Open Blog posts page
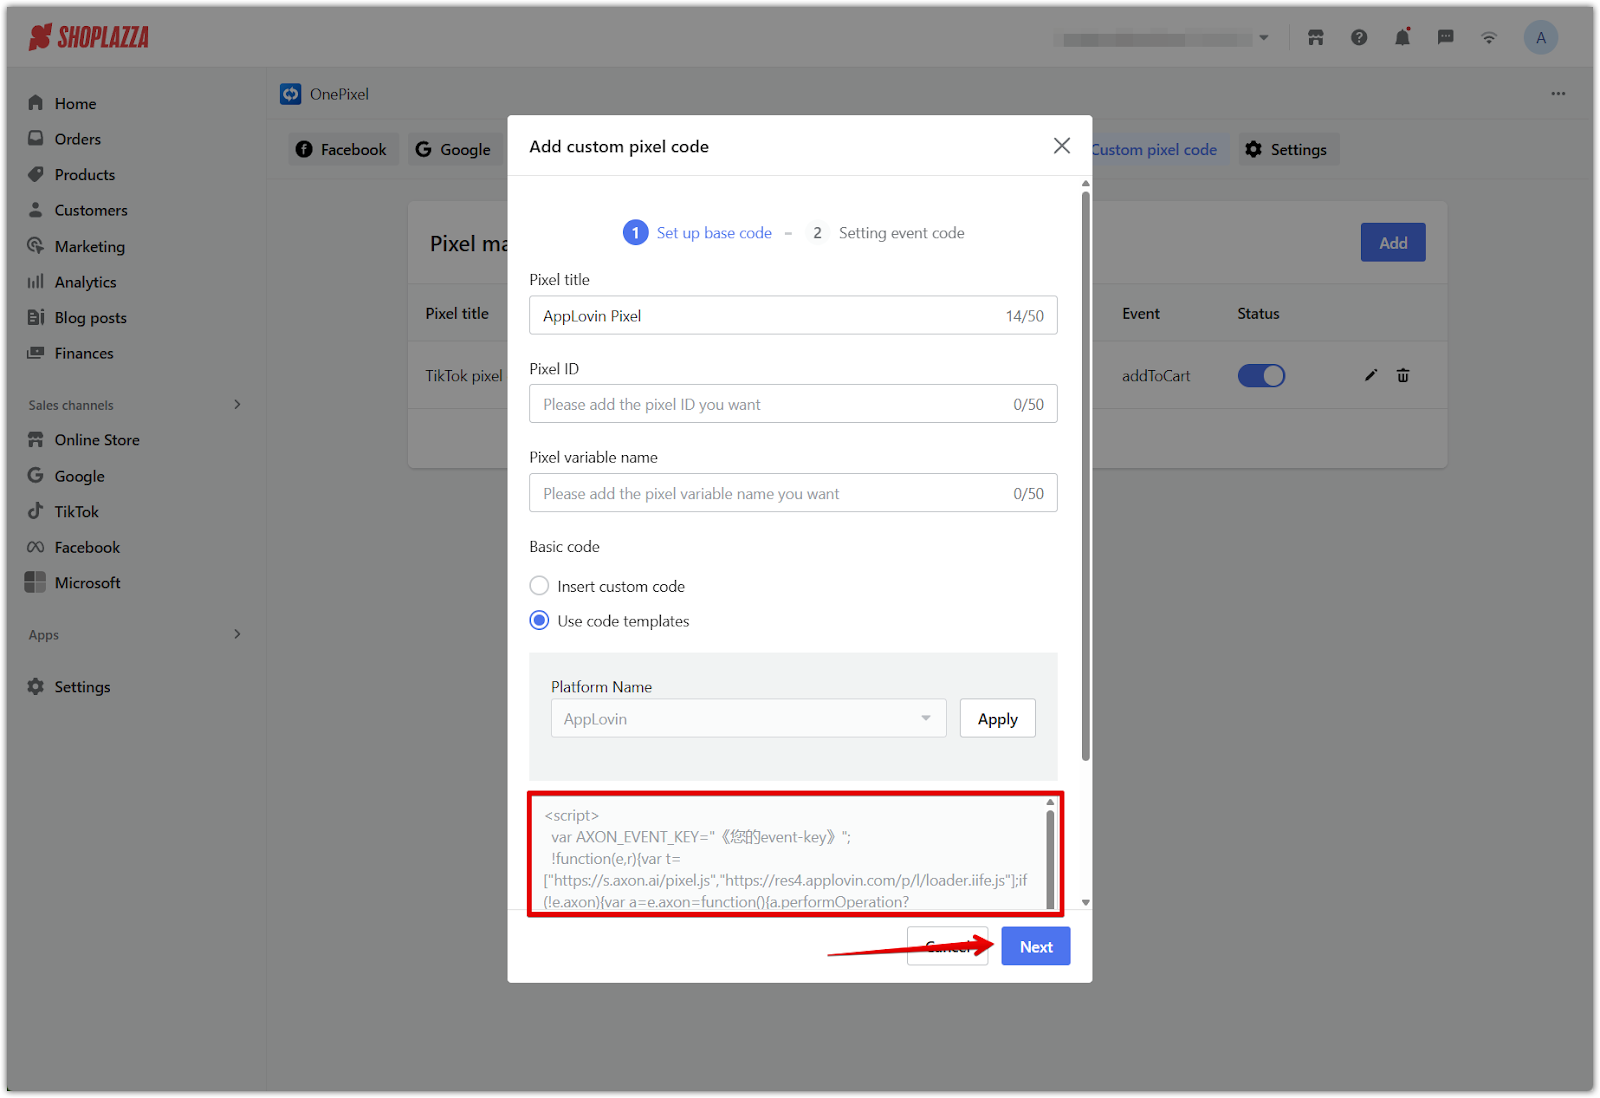 (x=90, y=318)
